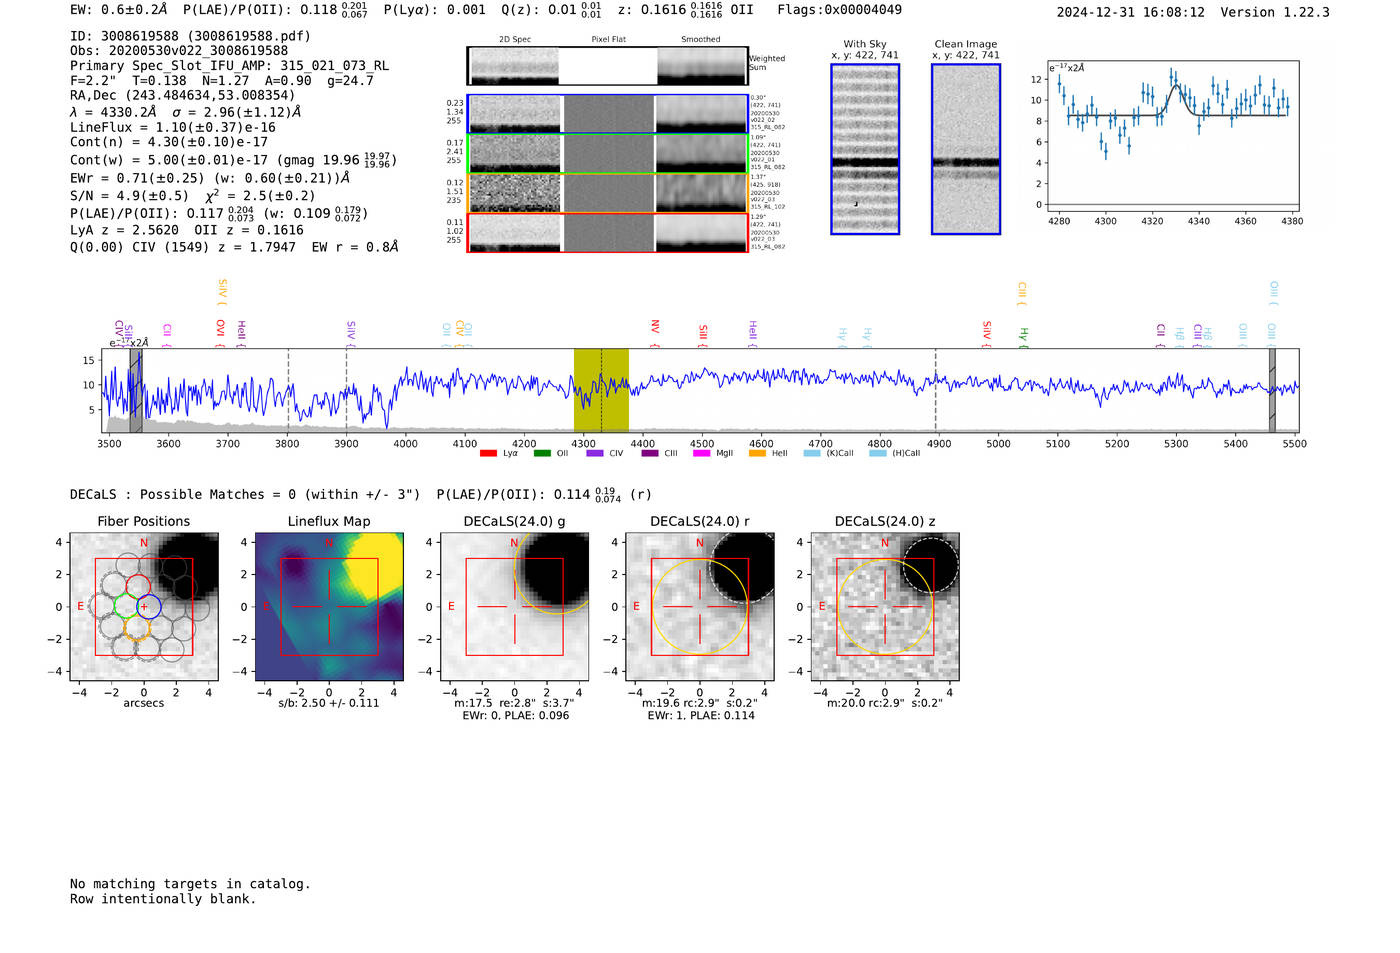Click the Flags:0x00004049 header text
Screen dimensions: 1400x953
[x=839, y=10]
